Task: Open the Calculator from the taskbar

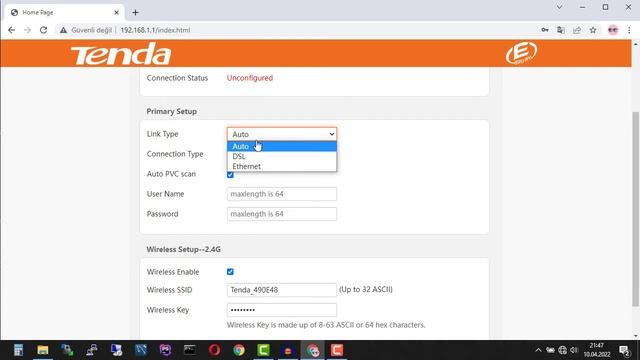Action: tap(18, 350)
